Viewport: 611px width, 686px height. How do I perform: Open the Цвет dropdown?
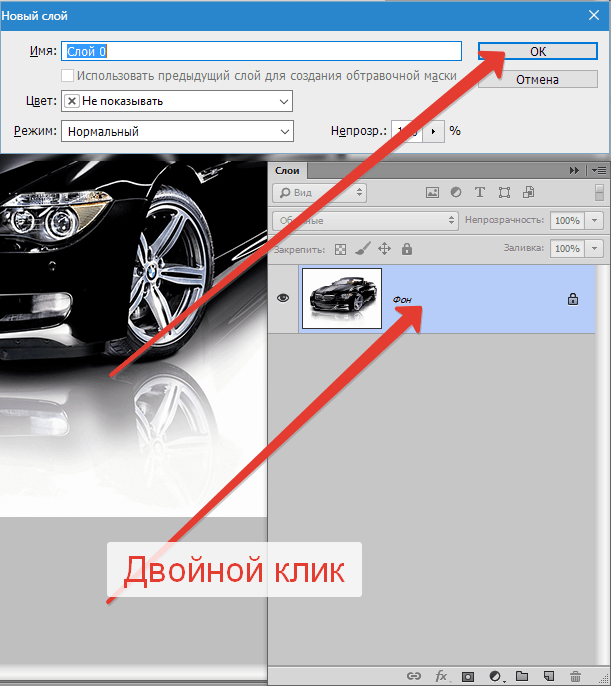176,101
